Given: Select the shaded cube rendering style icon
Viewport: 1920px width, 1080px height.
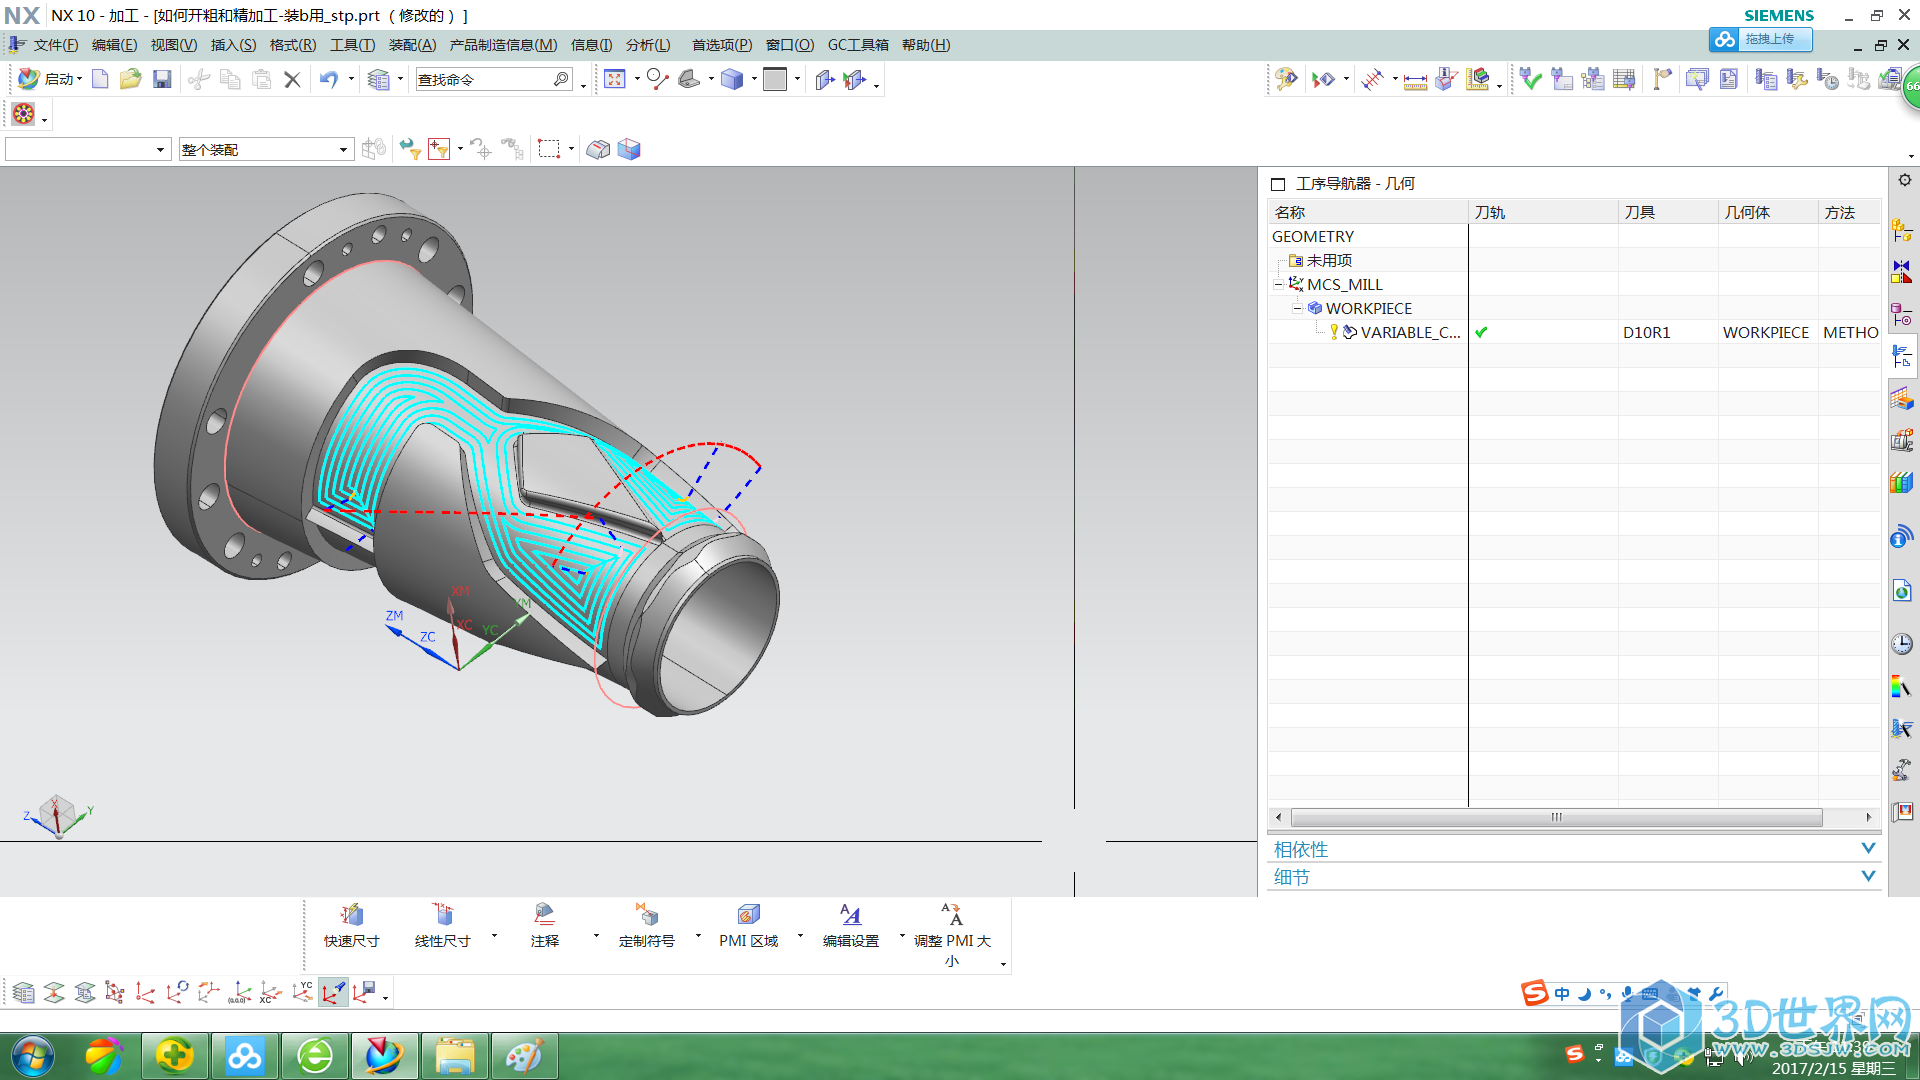Looking at the screenshot, I should click(x=732, y=80).
